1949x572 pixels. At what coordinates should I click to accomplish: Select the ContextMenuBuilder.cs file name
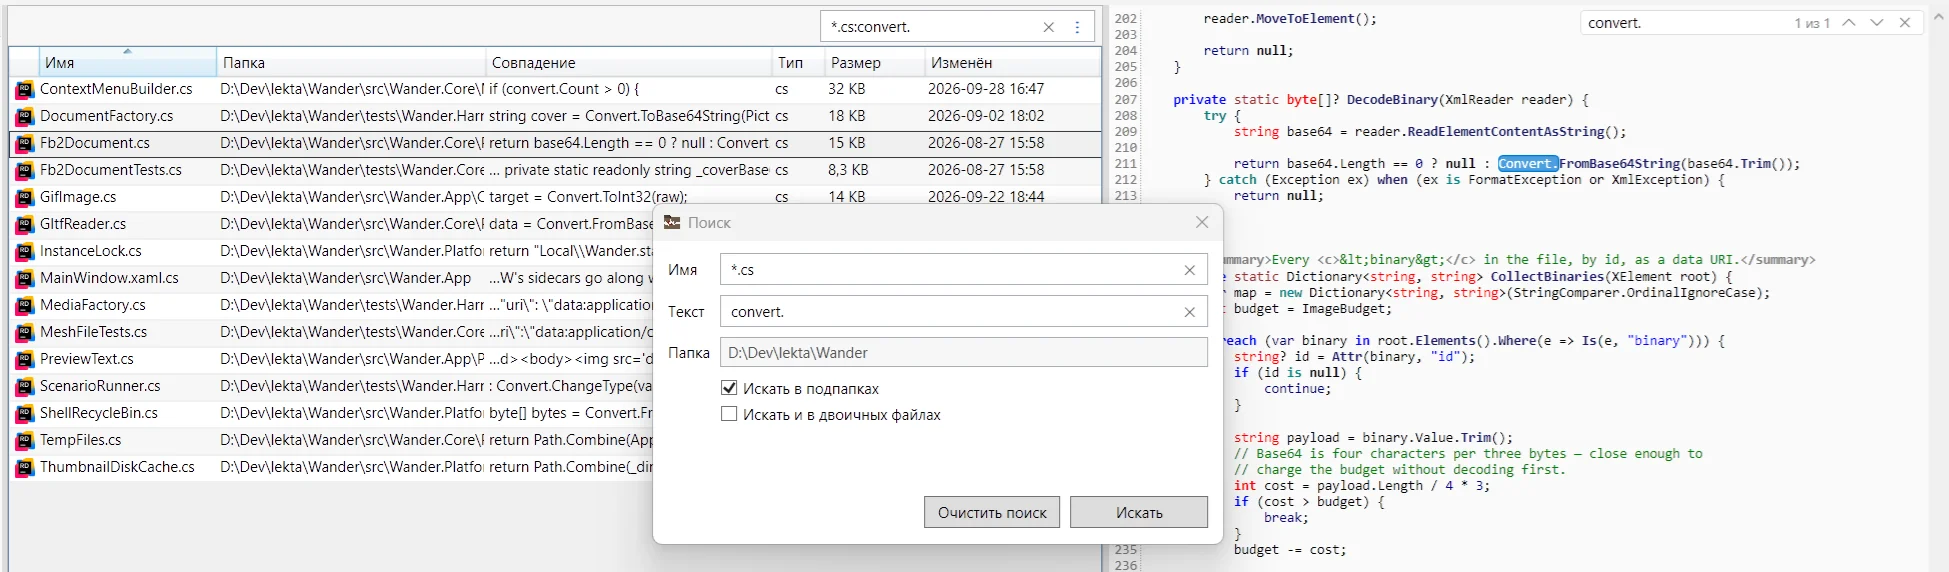(116, 89)
